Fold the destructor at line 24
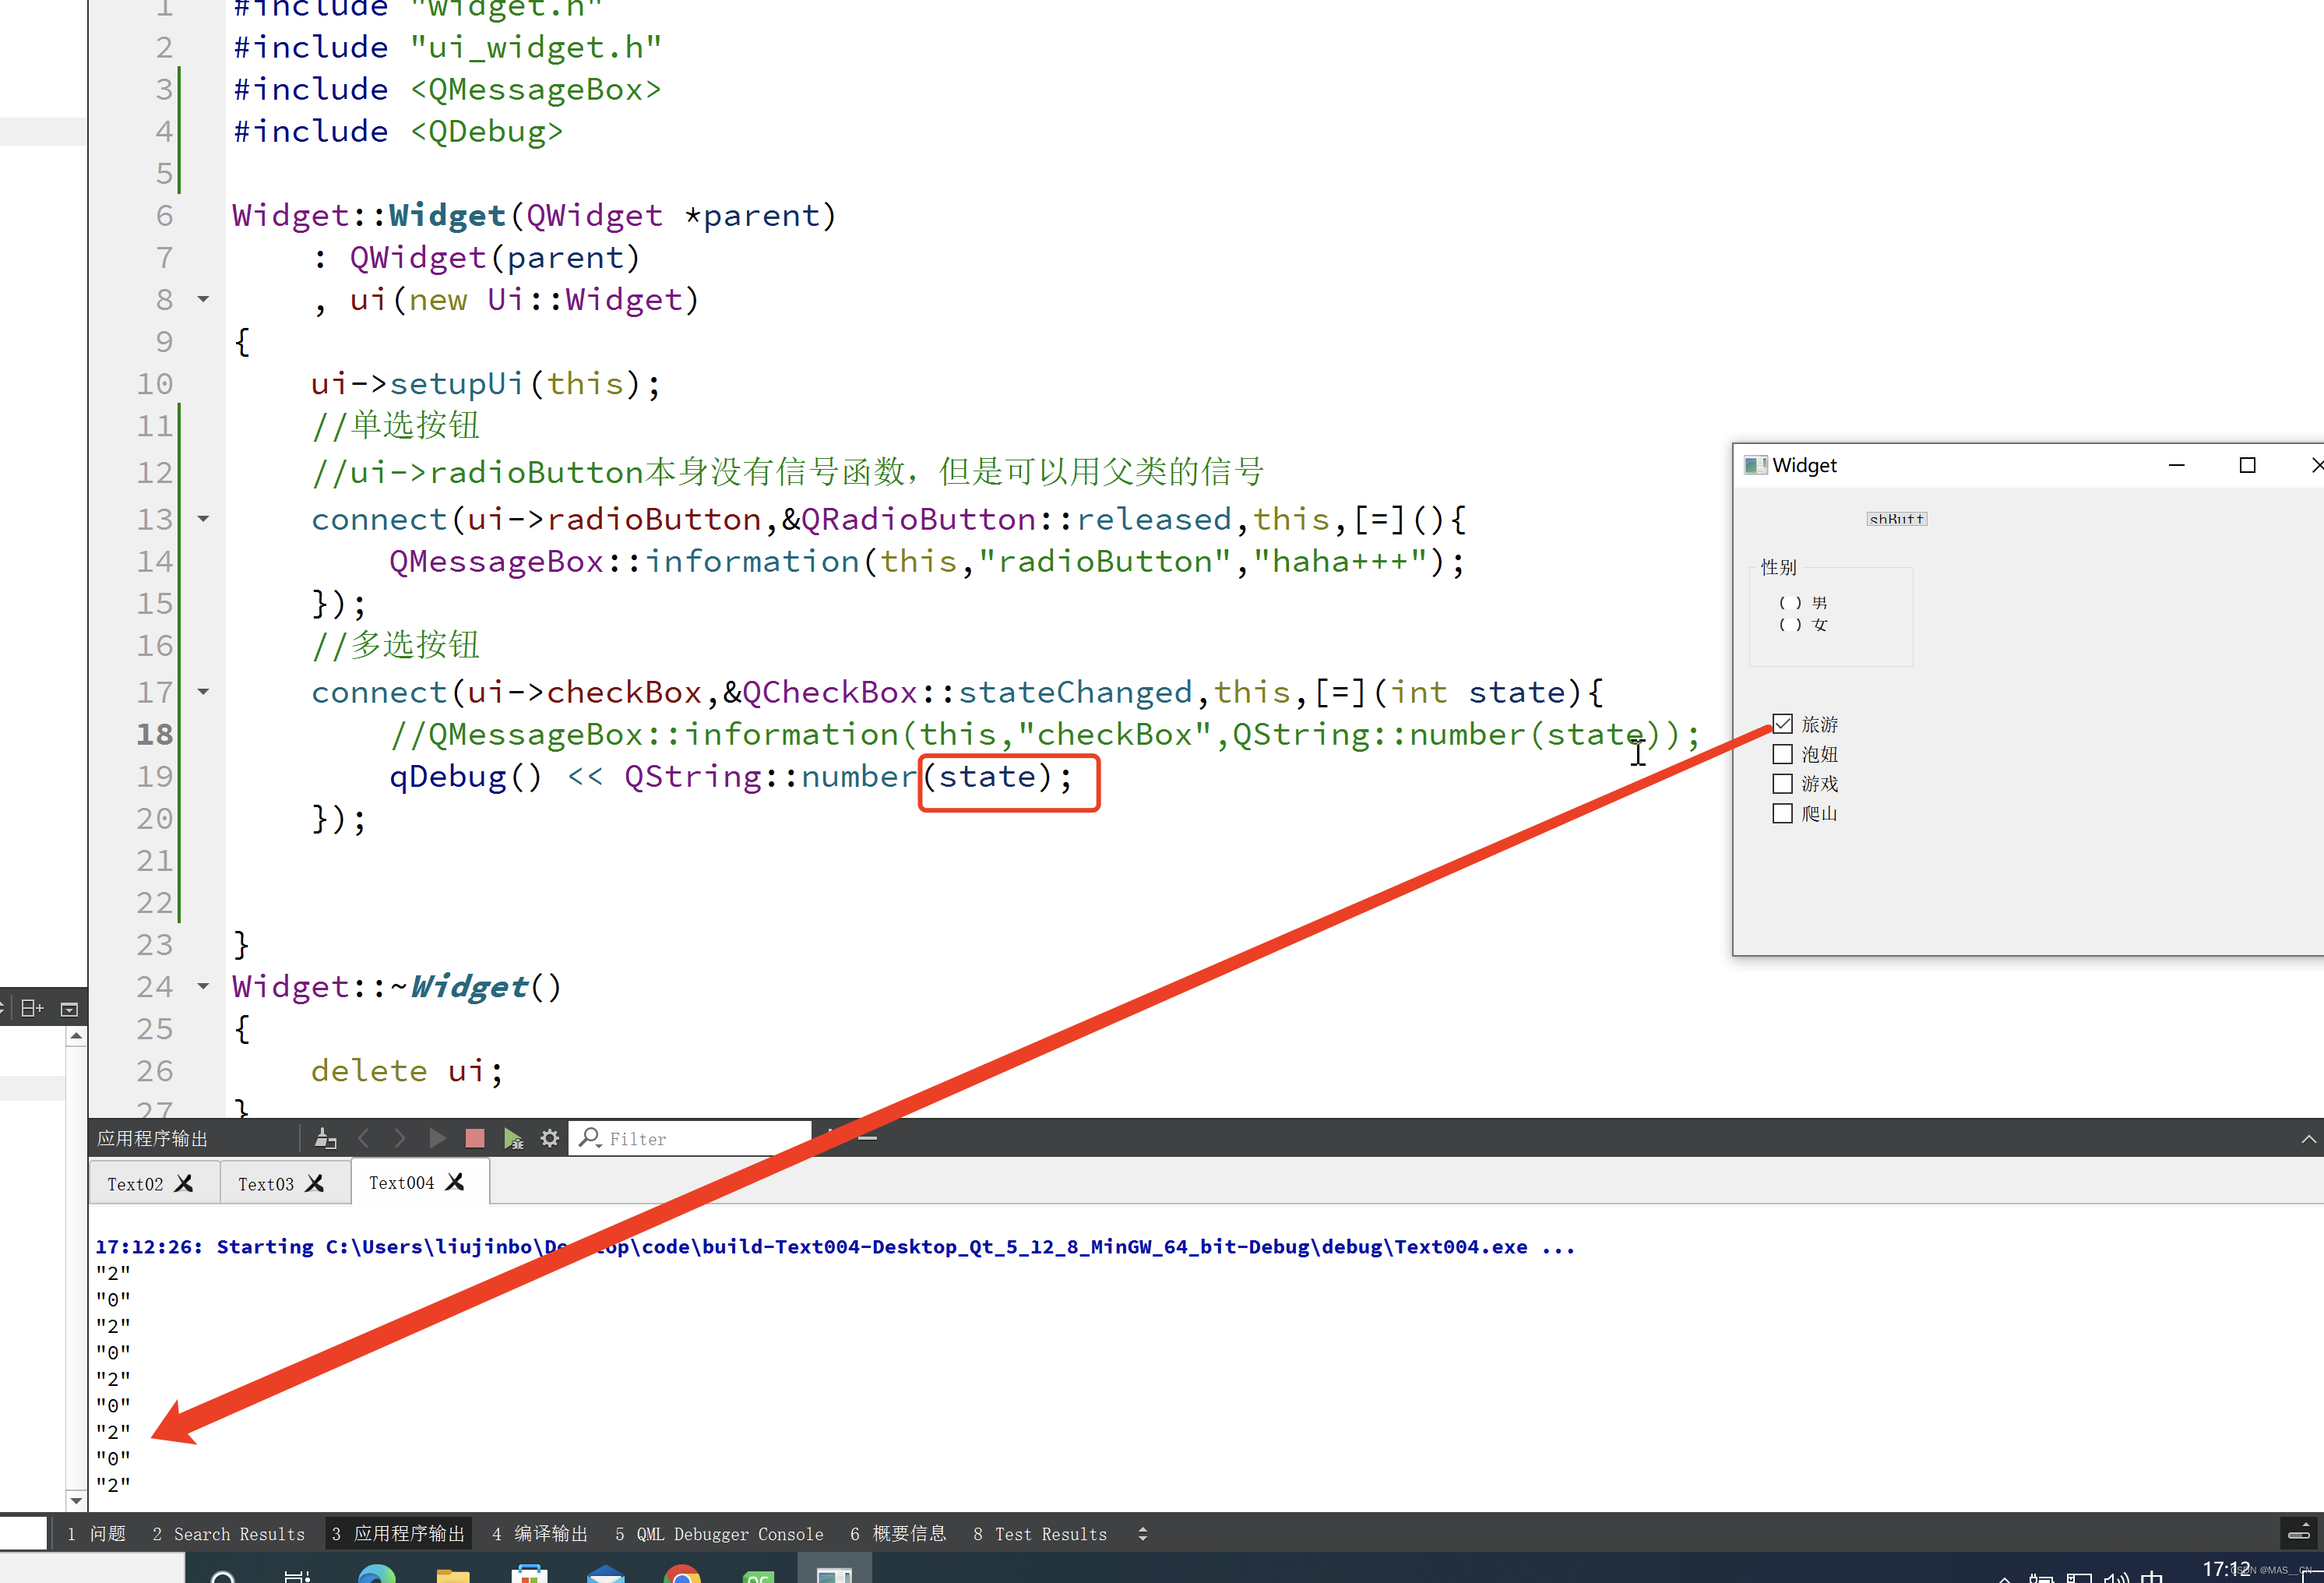 coord(203,987)
